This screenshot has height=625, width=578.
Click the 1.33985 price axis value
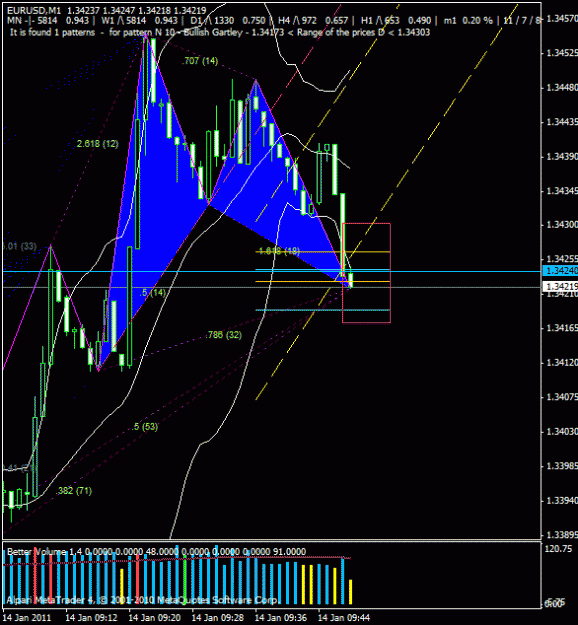click(562, 466)
